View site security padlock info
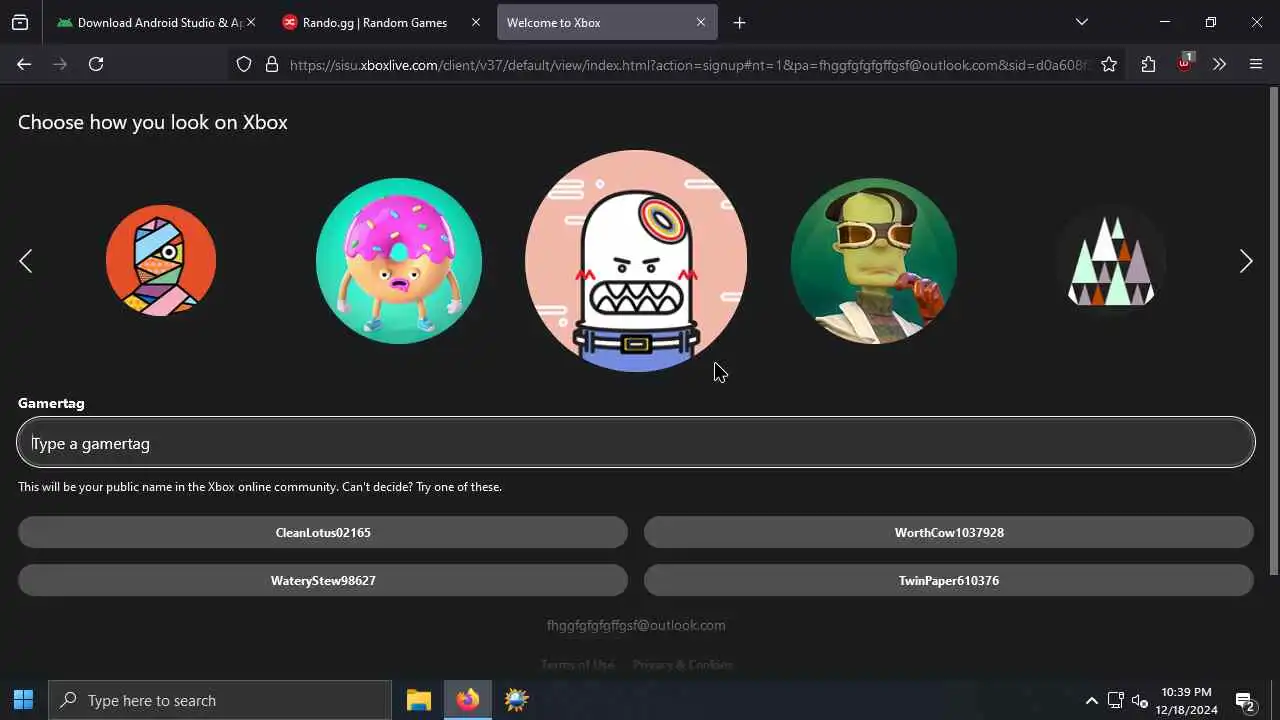1280x720 pixels. [x=271, y=64]
